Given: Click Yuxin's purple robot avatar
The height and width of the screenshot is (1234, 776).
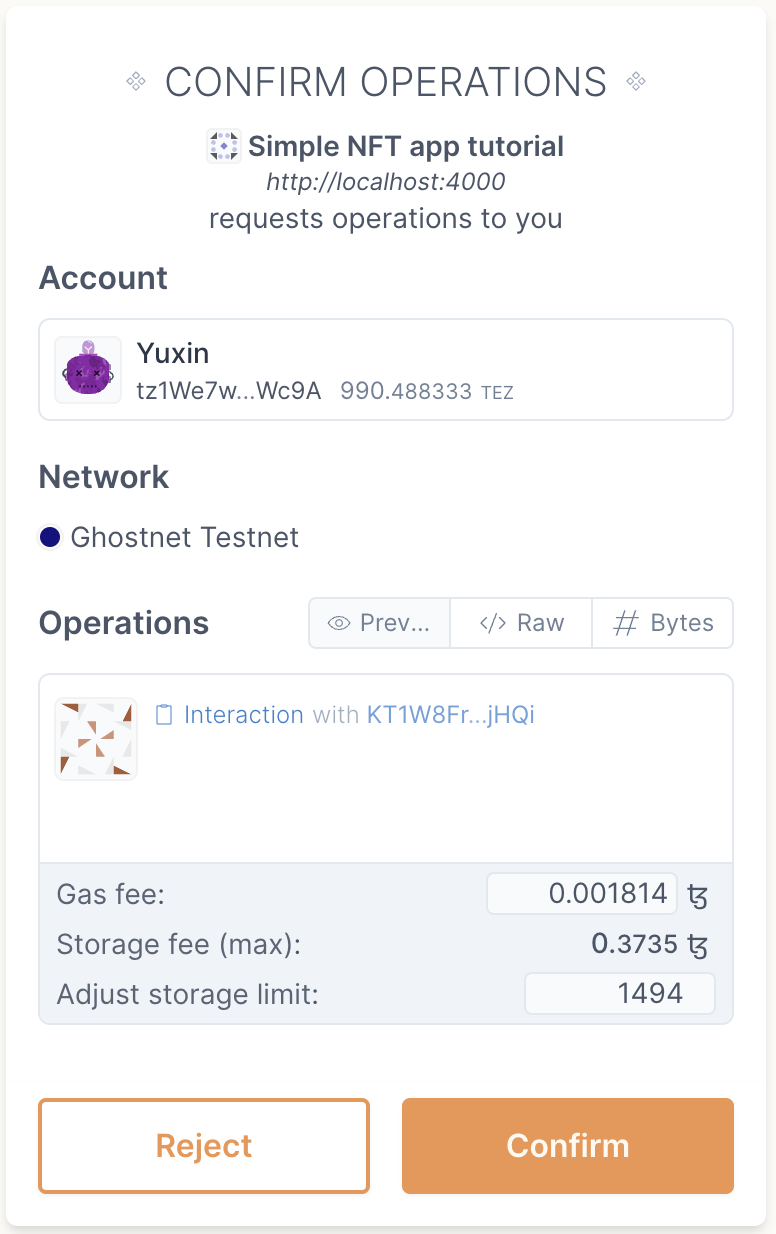Looking at the screenshot, I should pyautogui.click(x=88, y=370).
